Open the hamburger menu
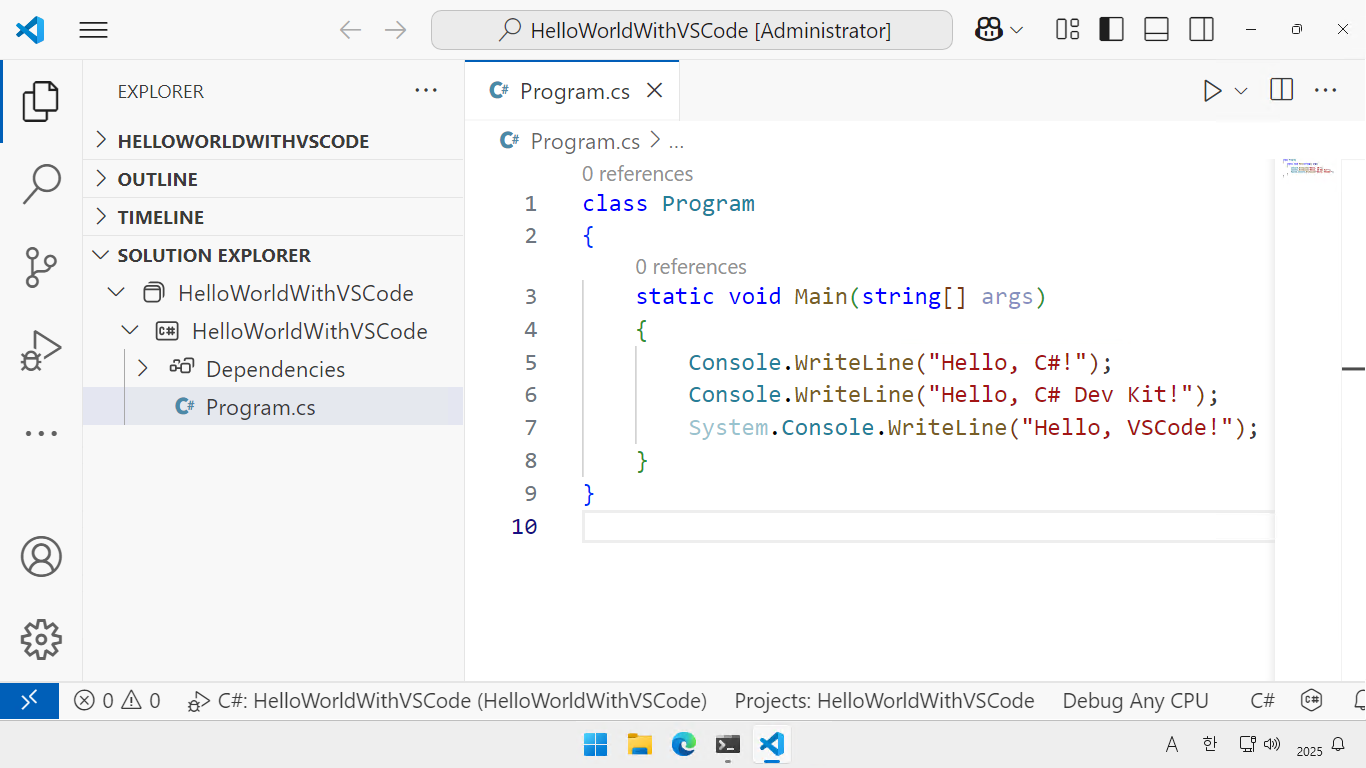 point(93,29)
